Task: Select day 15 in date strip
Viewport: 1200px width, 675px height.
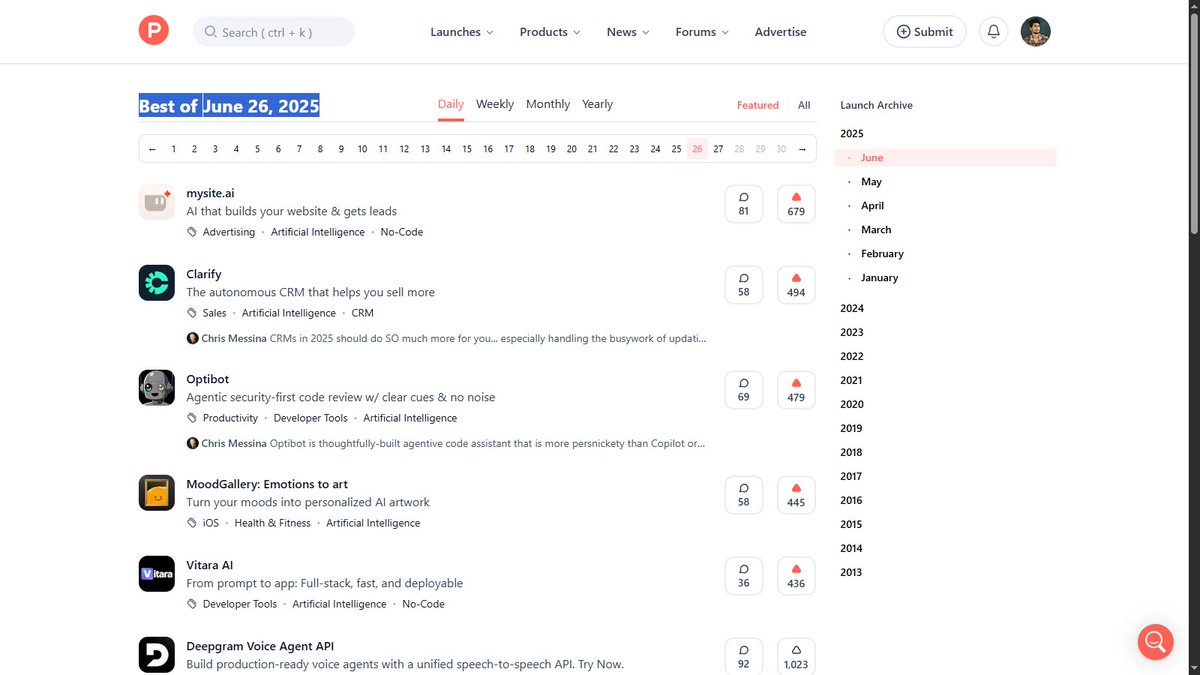Action: click(x=467, y=149)
